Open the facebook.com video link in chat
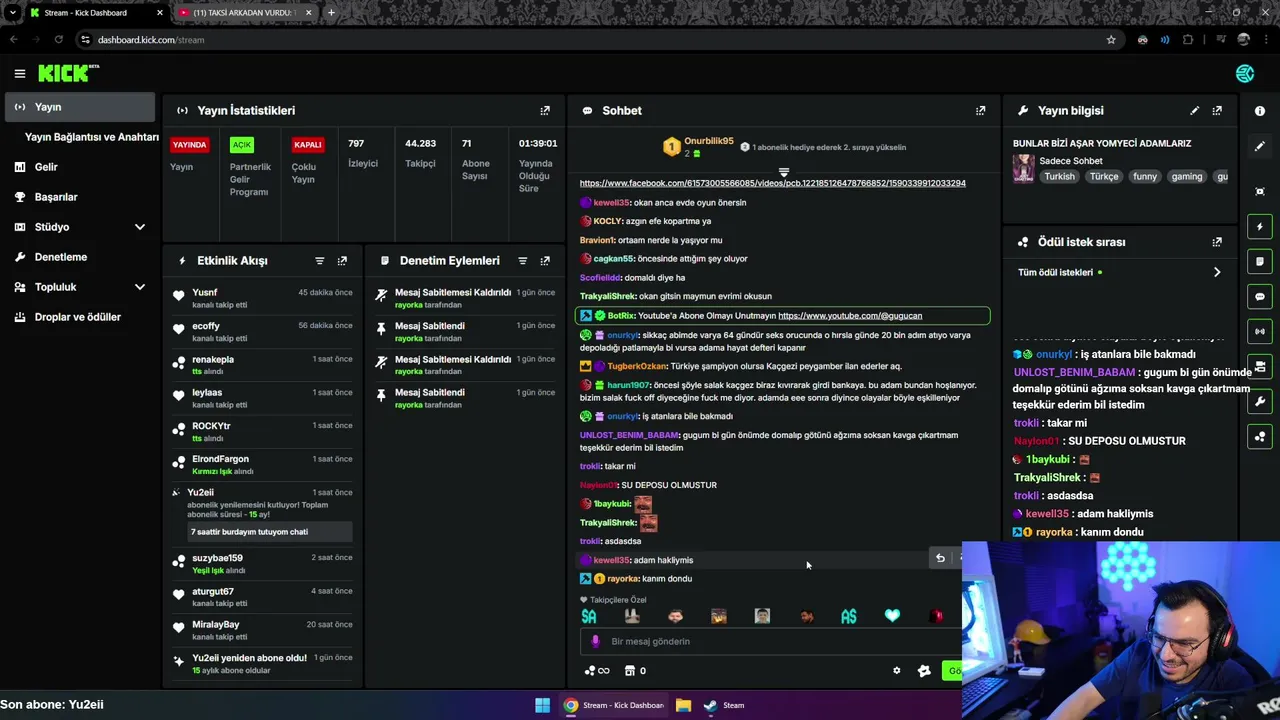 pos(773,183)
